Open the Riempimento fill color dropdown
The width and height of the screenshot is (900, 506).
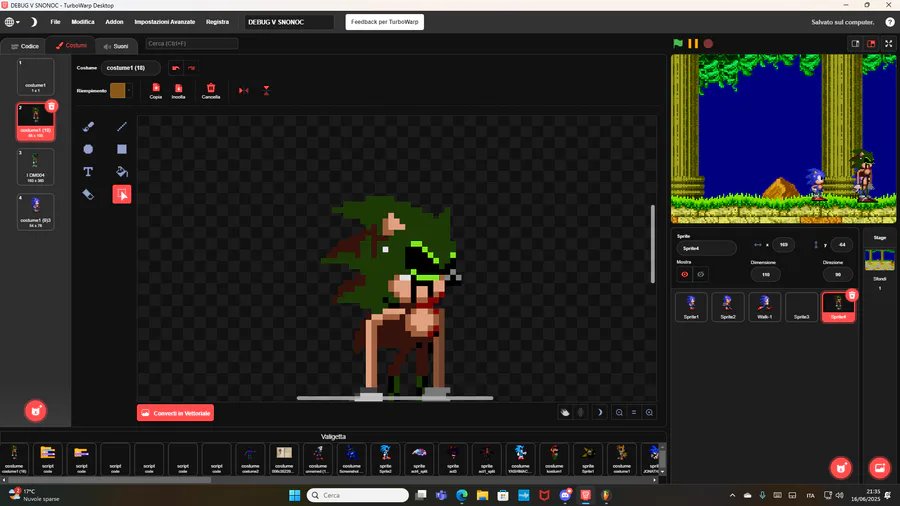pyautogui.click(x=129, y=91)
